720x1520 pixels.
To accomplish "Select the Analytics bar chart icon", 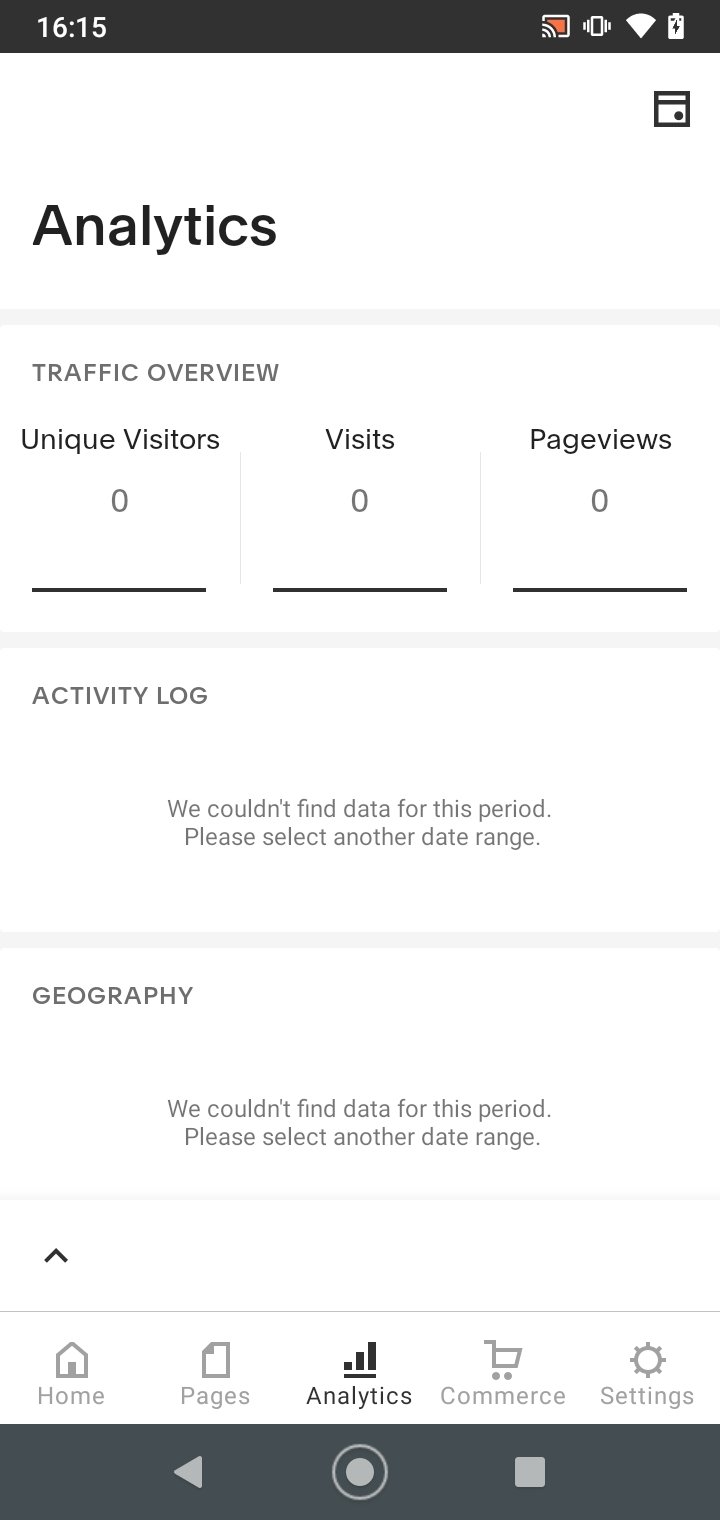I will tap(359, 1359).
